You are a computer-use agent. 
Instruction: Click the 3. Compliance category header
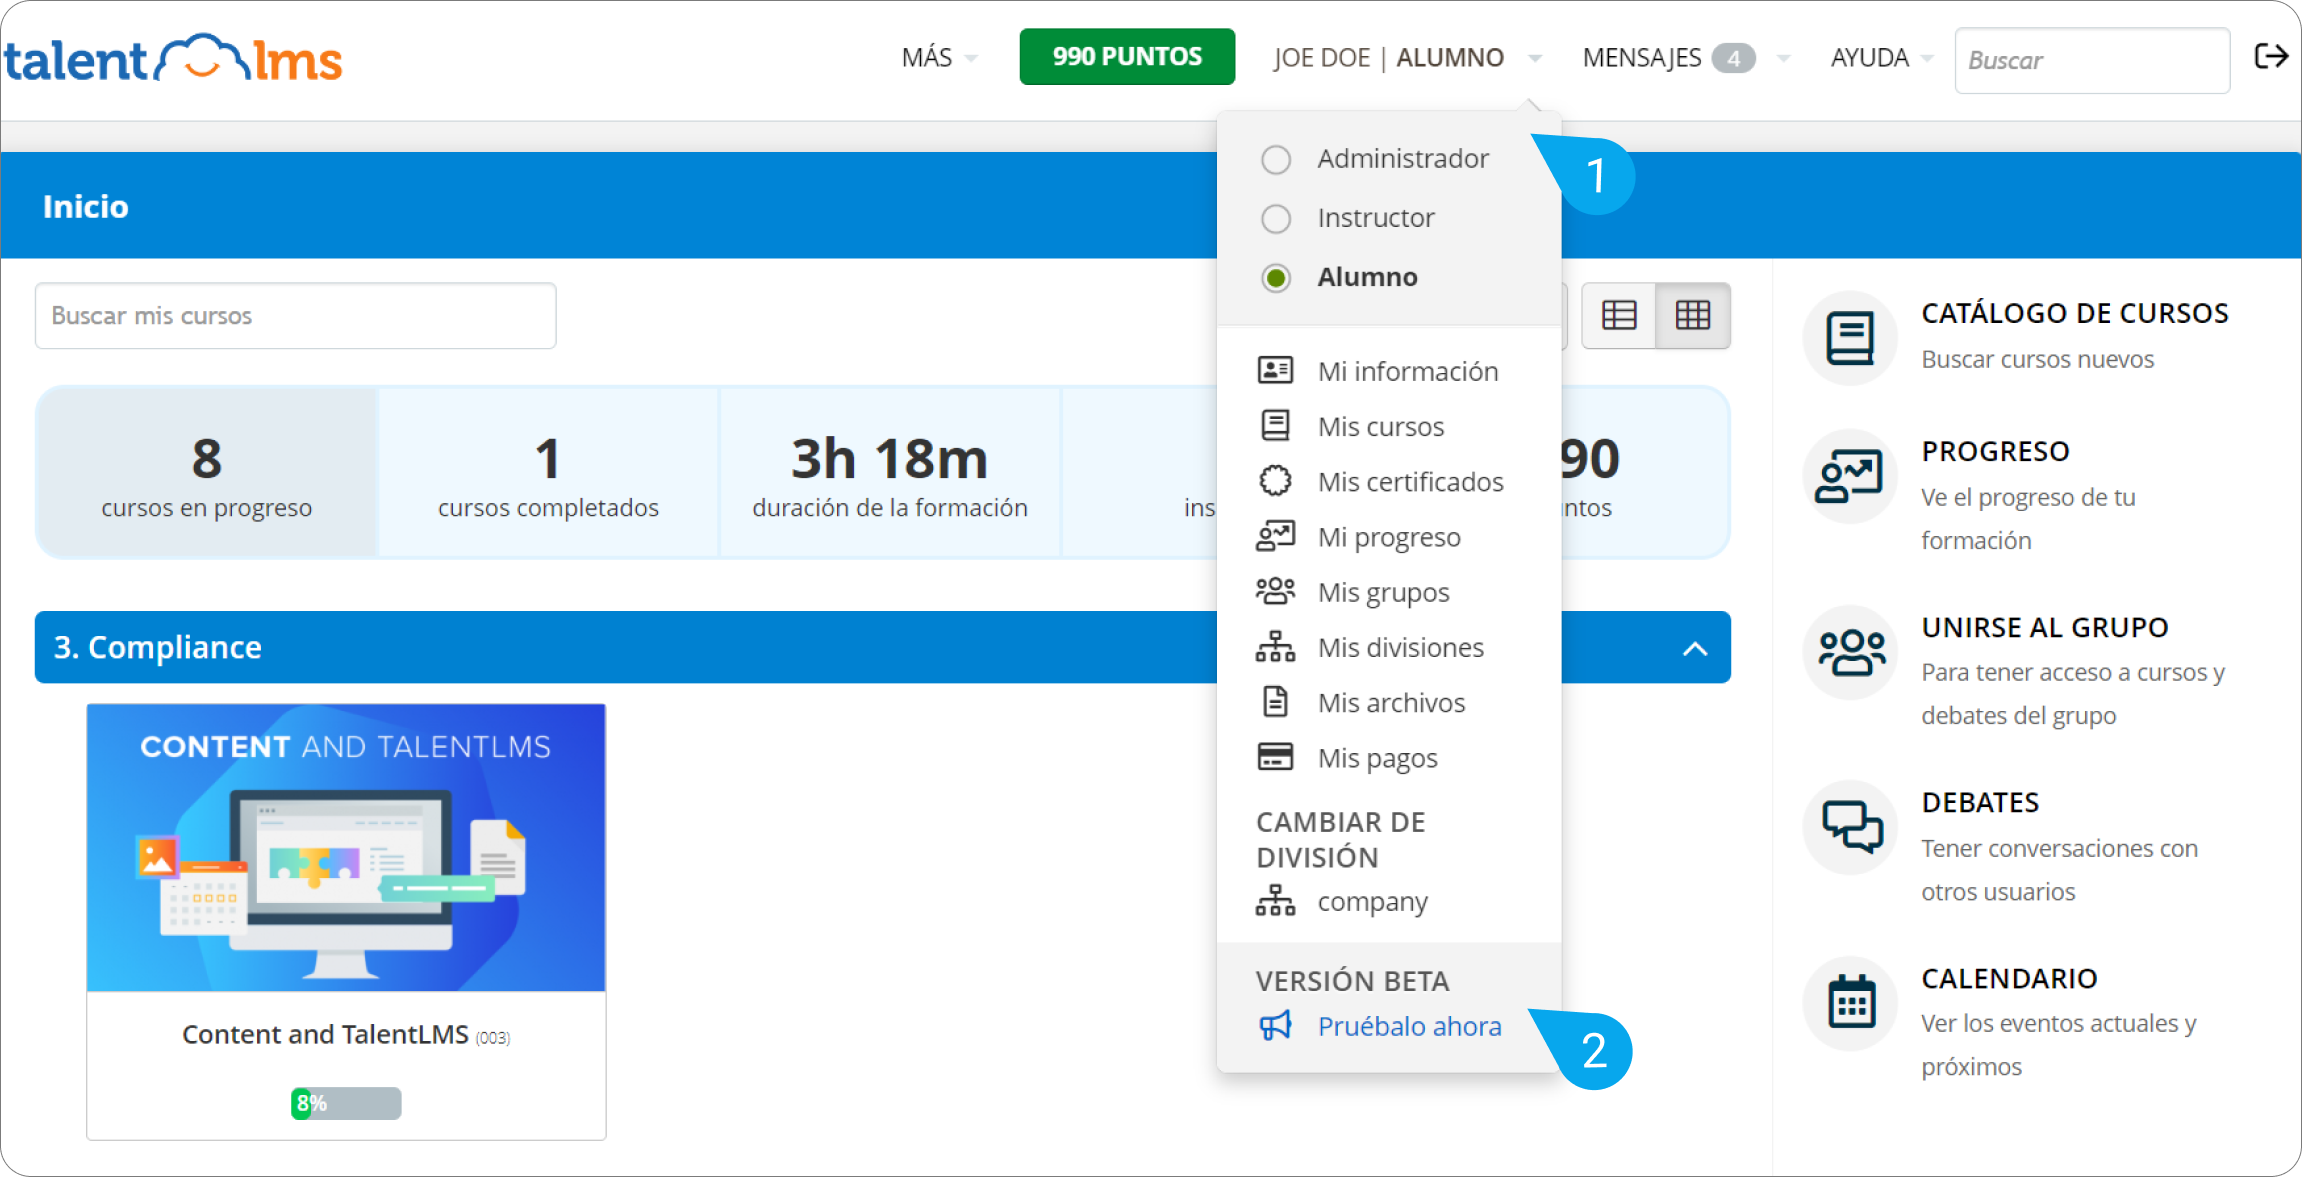click(883, 647)
